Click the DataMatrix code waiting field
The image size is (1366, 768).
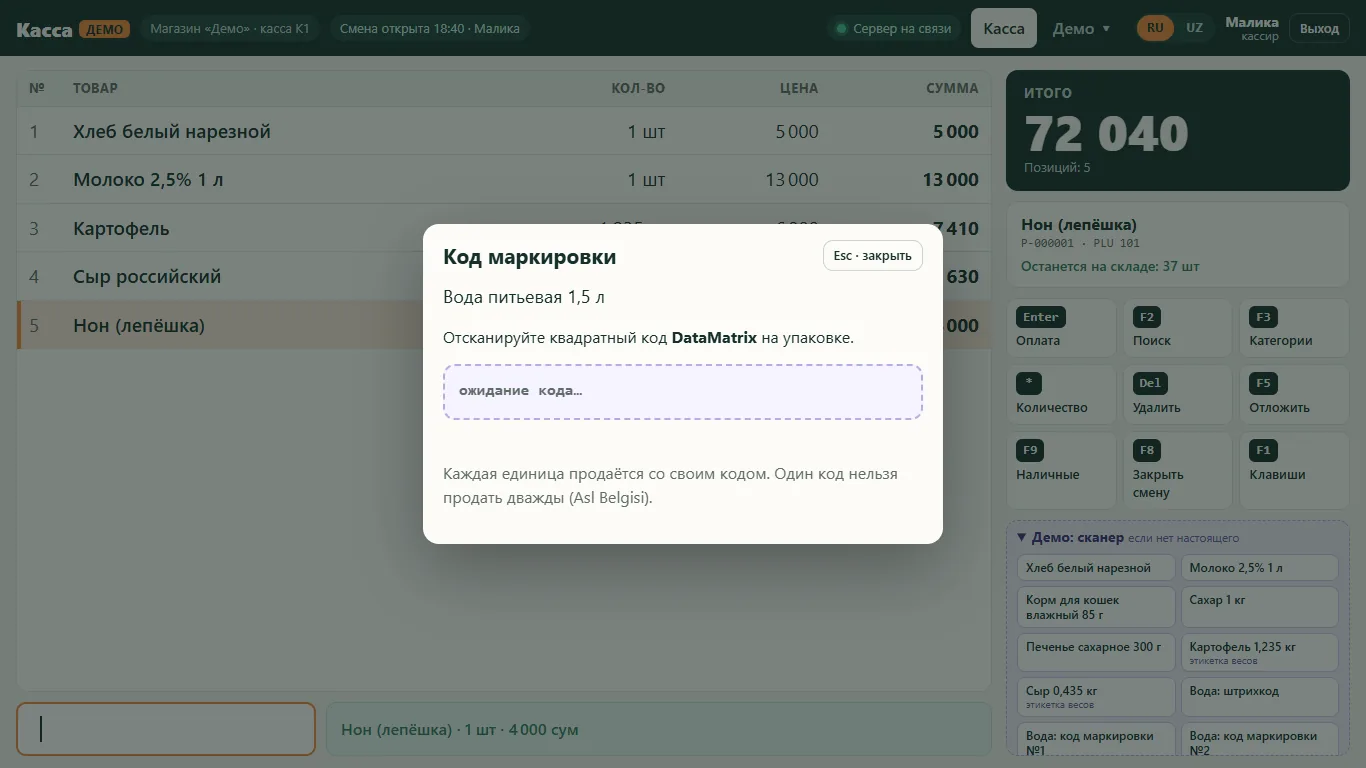tap(682, 391)
